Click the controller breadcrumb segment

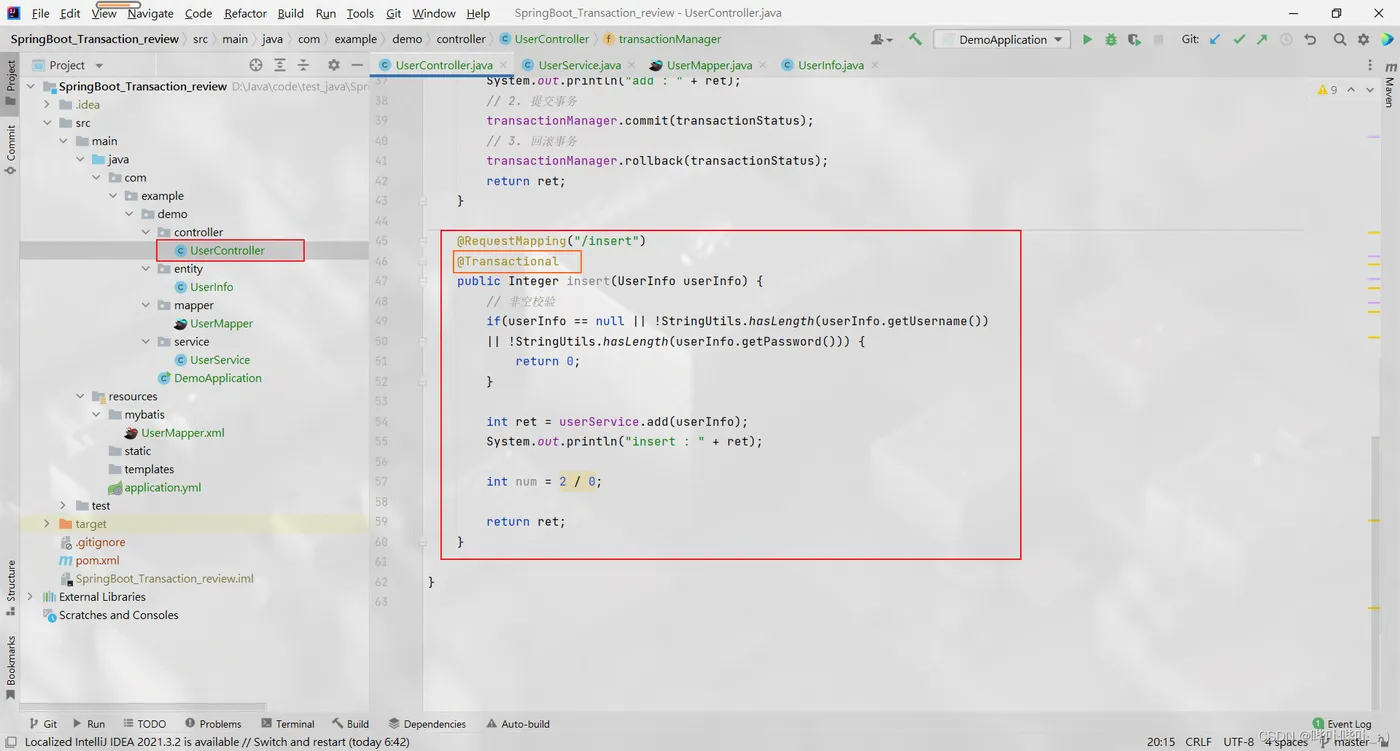pos(461,39)
